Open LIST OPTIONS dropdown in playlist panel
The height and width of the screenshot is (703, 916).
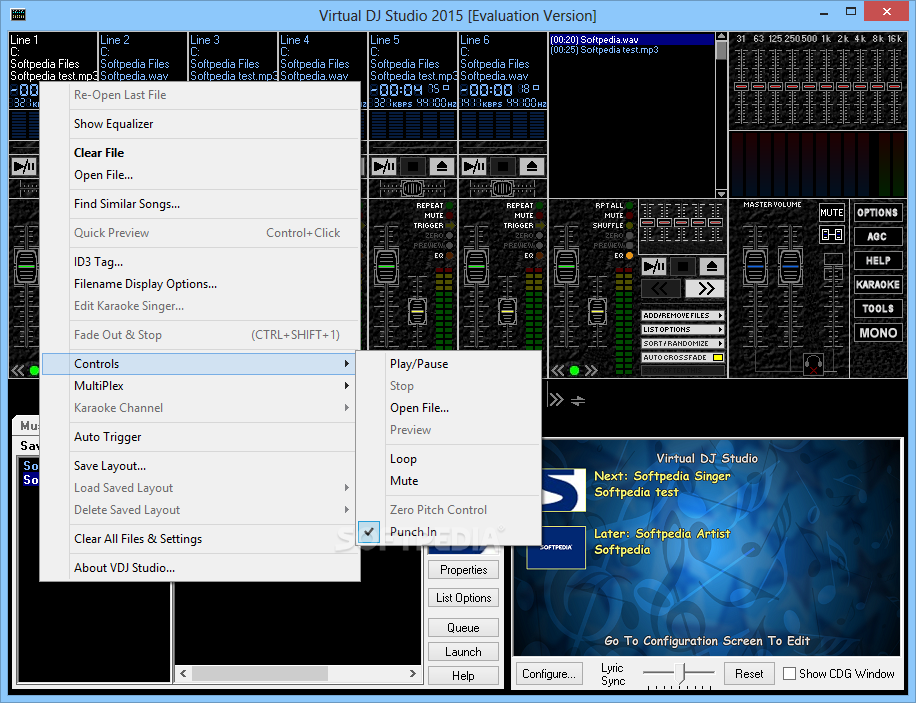coord(683,330)
